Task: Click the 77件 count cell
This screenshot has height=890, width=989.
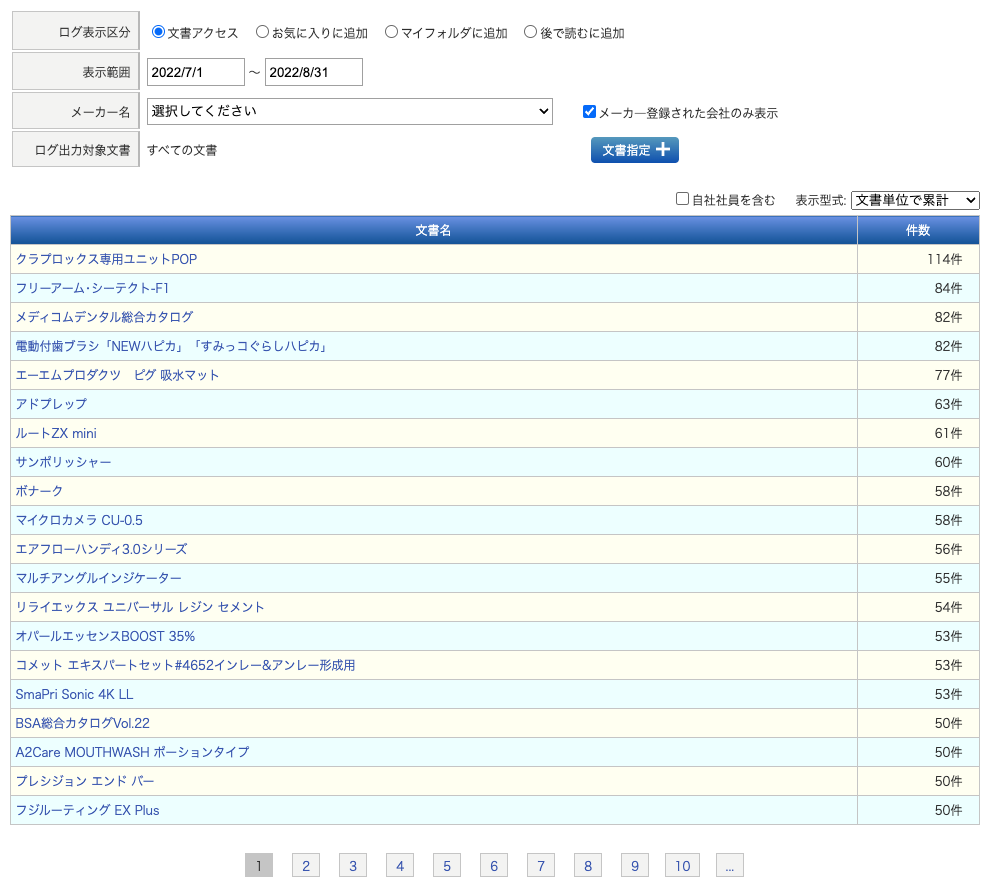Action: [918, 375]
